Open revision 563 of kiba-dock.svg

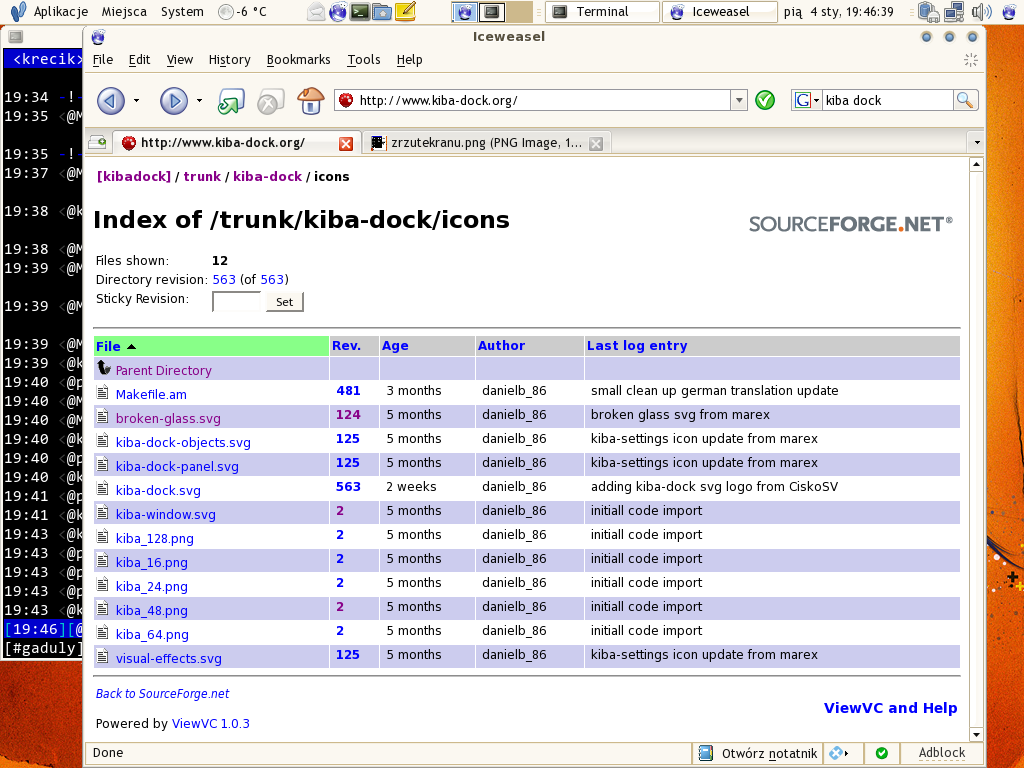(348, 487)
